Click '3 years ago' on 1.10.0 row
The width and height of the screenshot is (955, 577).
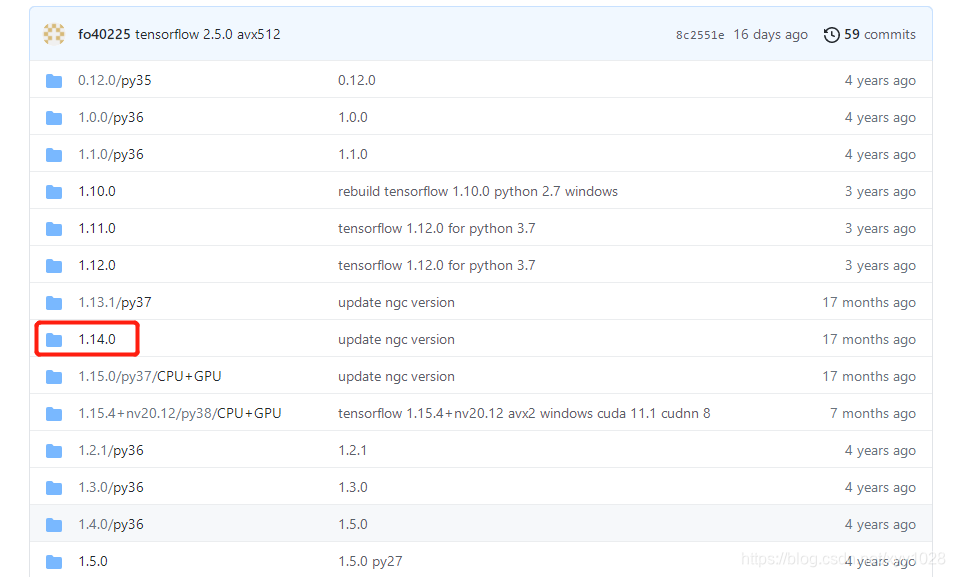click(880, 192)
